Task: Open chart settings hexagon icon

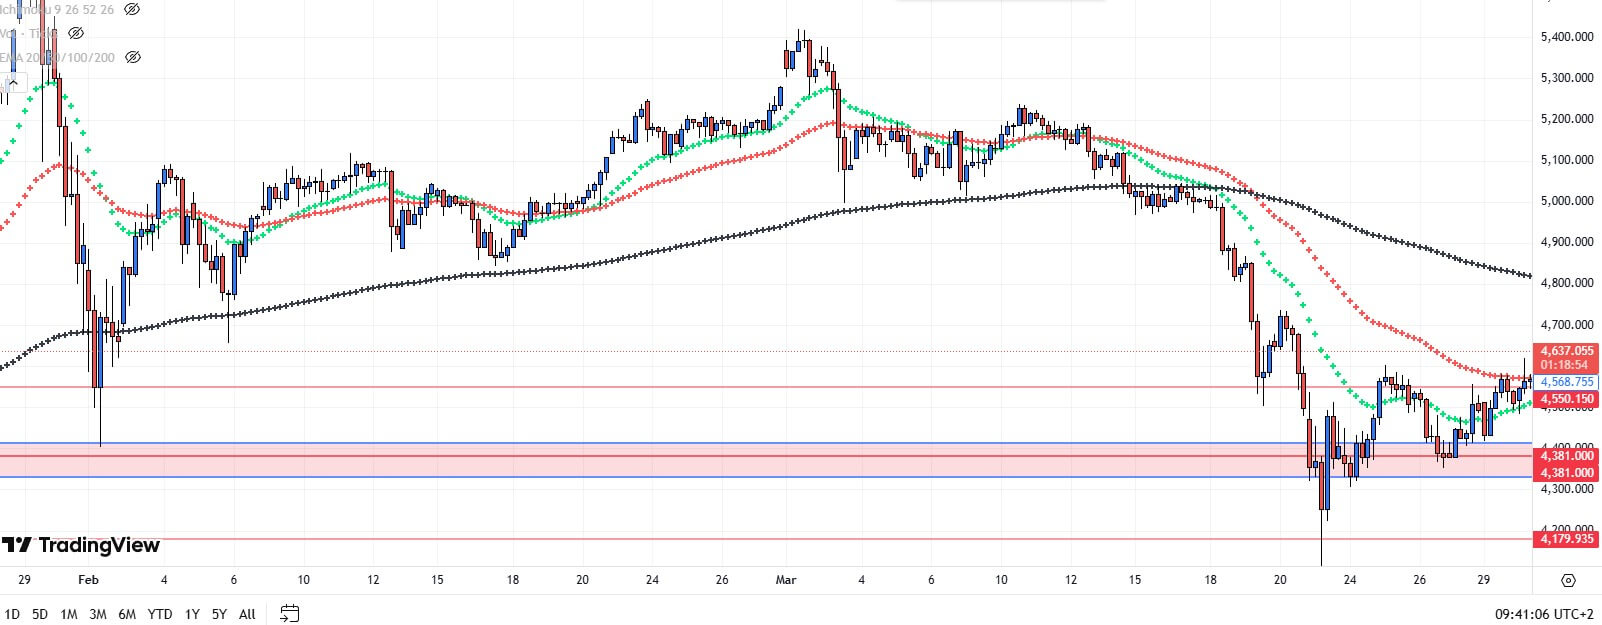Action: click(x=1568, y=580)
